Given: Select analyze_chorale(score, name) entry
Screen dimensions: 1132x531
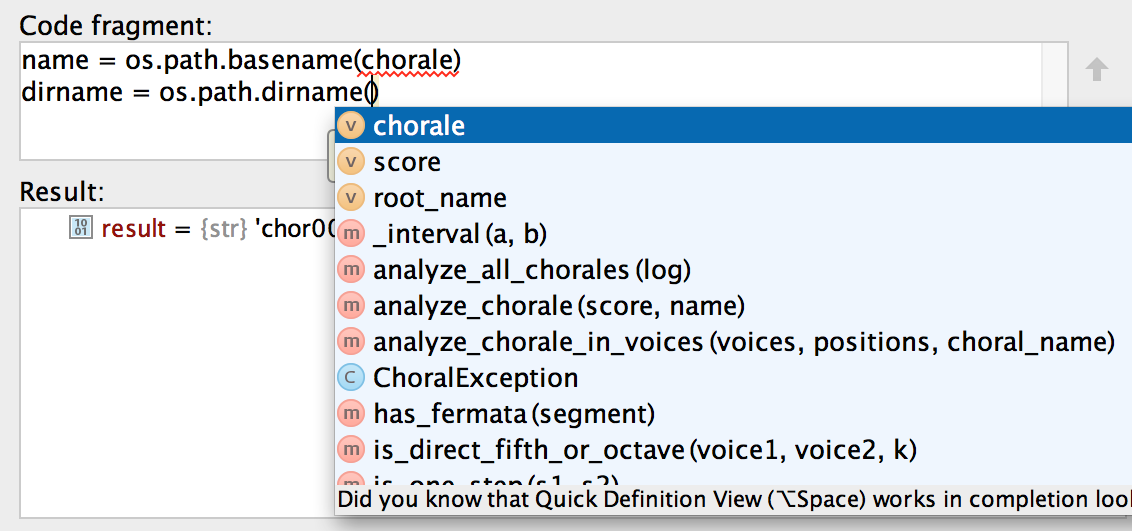Looking at the screenshot, I should pos(559,306).
